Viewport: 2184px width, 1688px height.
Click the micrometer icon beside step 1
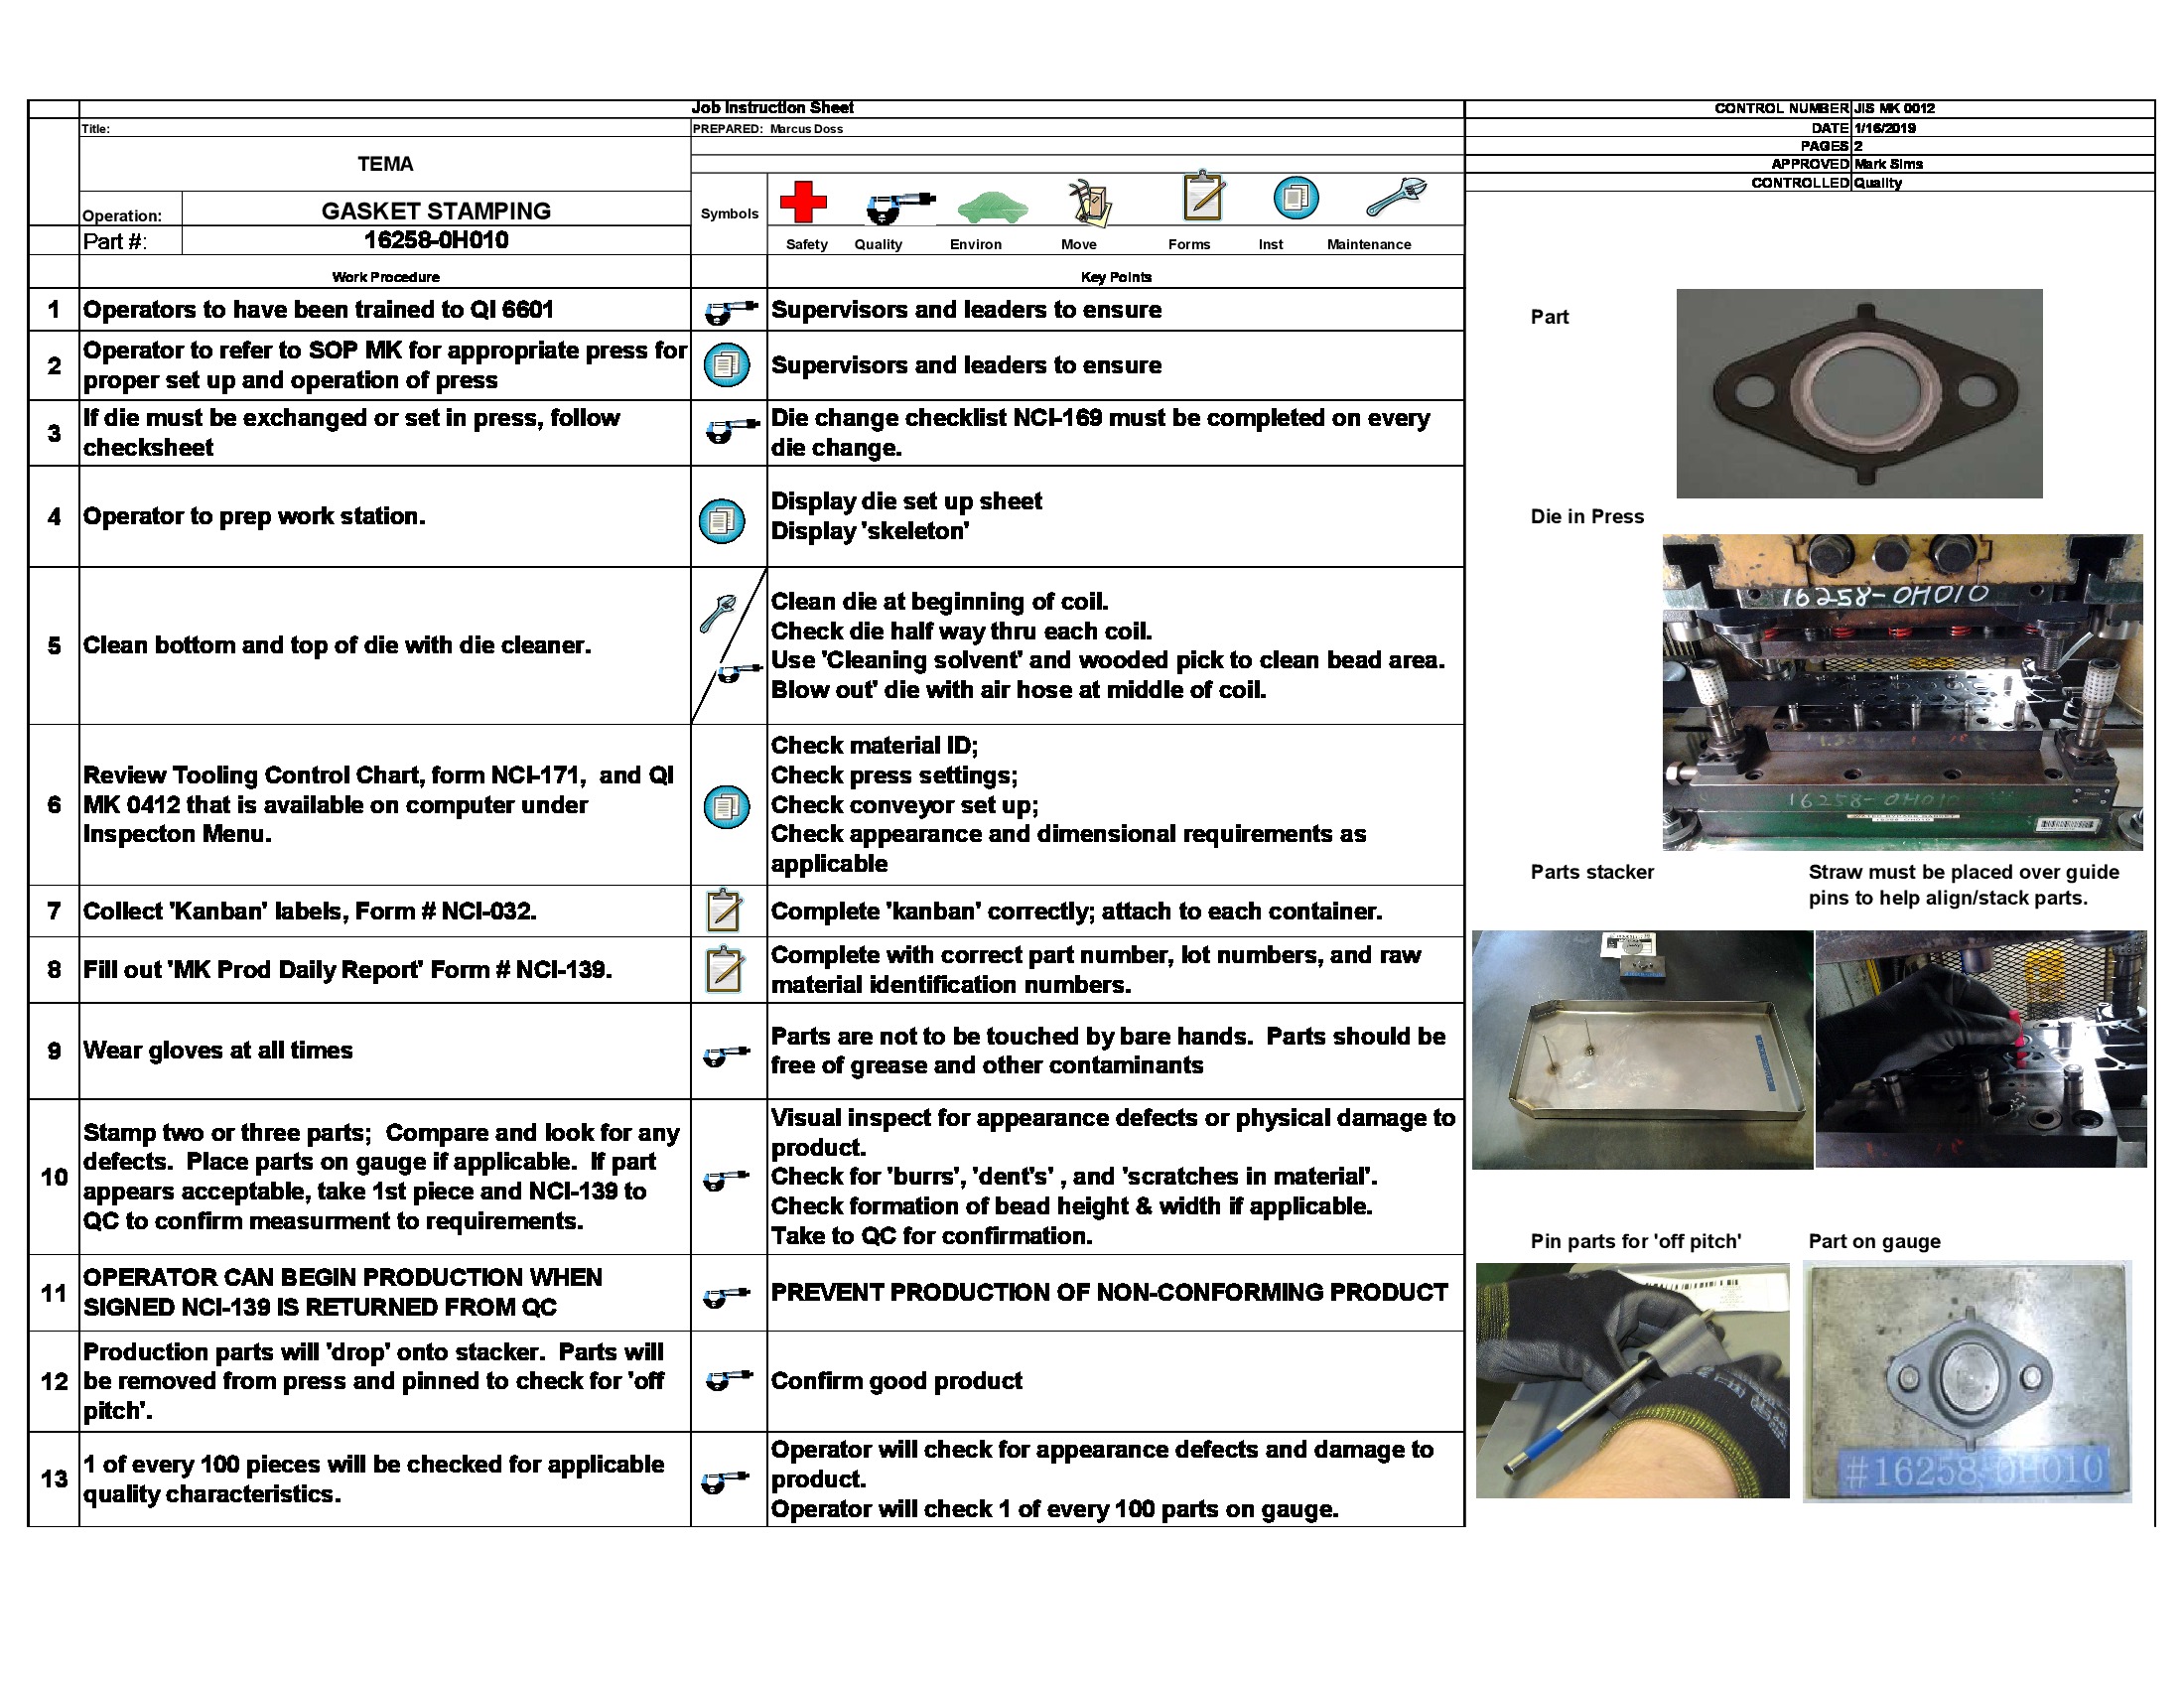[729, 312]
